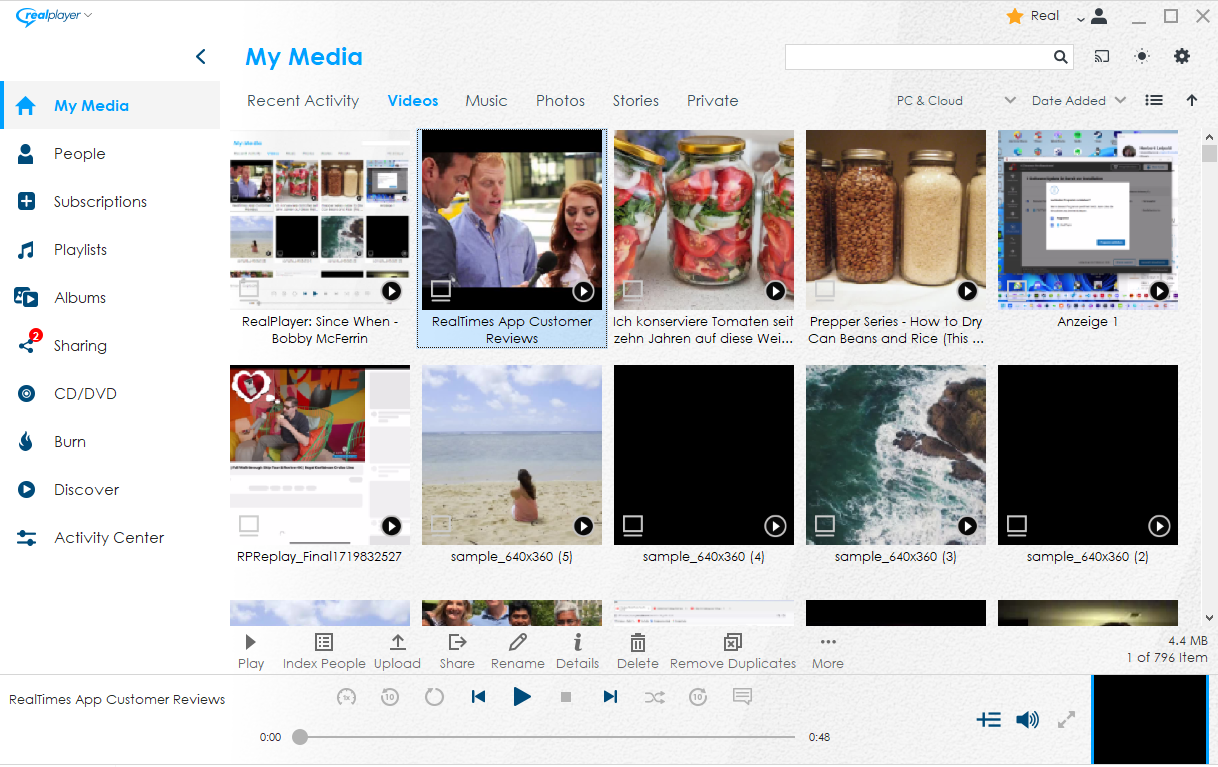
Task: Open the My Media sidebar section
Action: coord(110,105)
